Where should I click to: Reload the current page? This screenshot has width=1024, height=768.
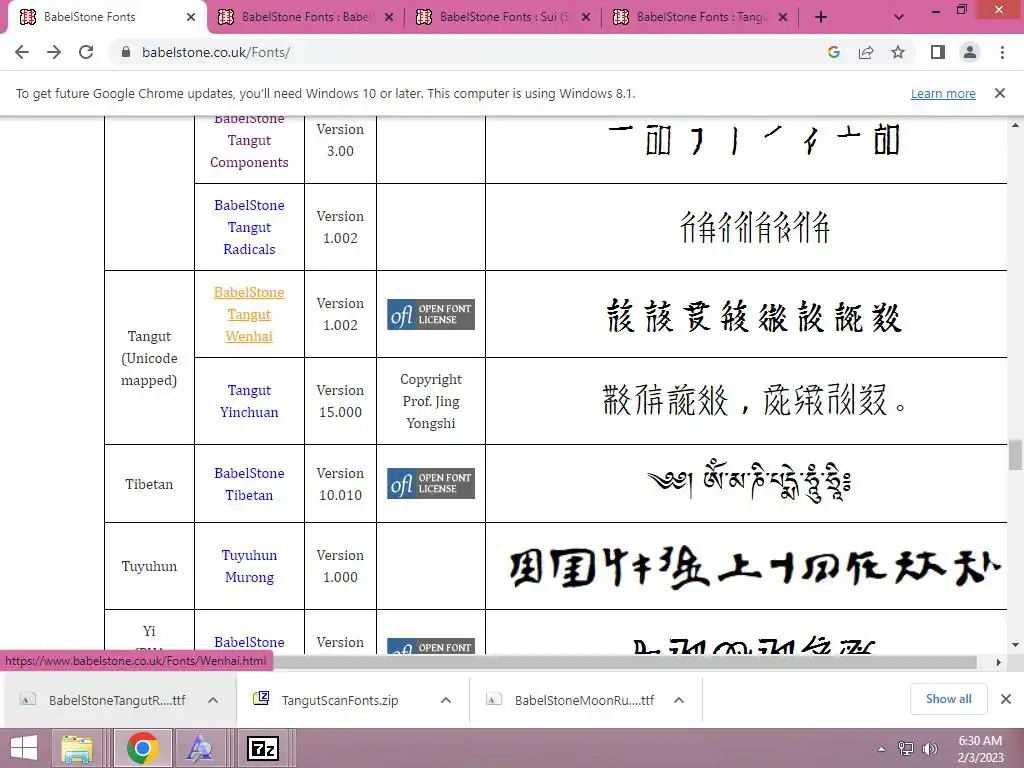[x=86, y=52]
